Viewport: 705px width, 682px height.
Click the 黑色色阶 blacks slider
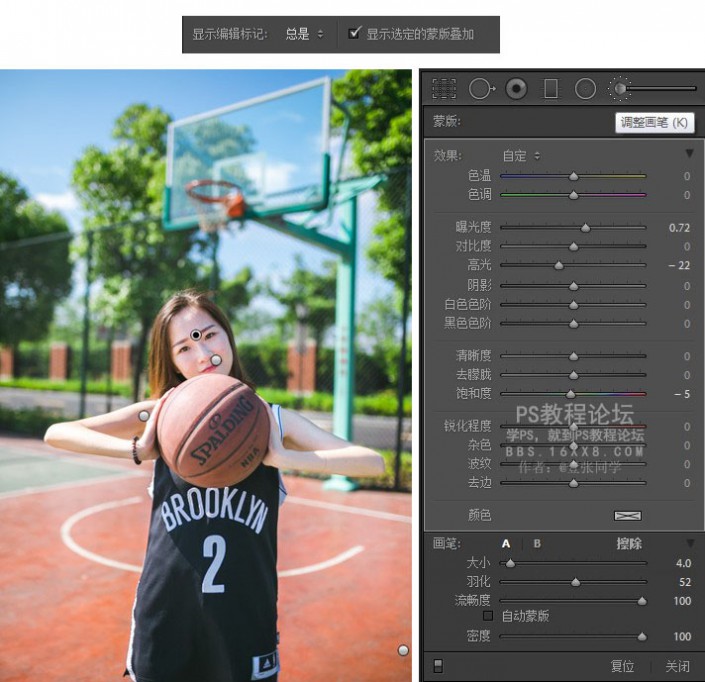(x=573, y=324)
